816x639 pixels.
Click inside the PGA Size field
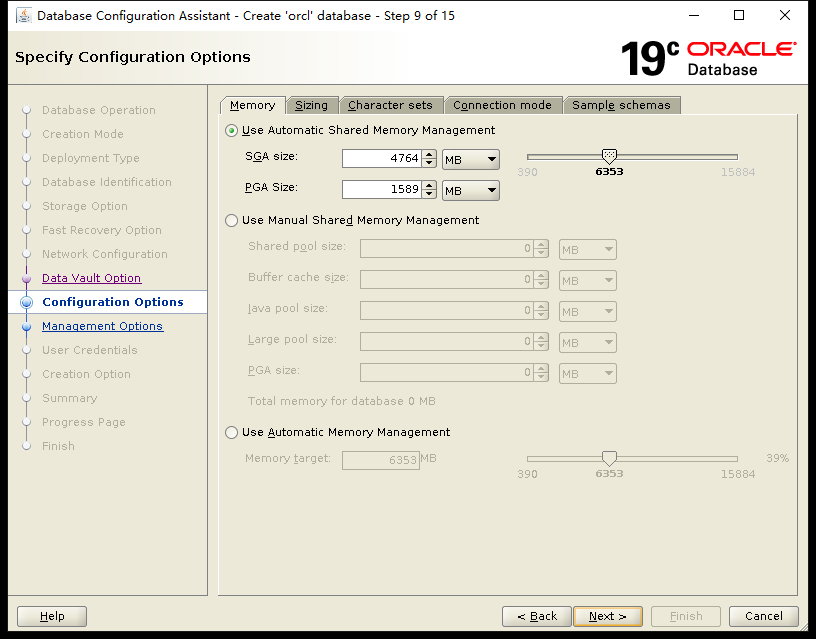coord(381,189)
